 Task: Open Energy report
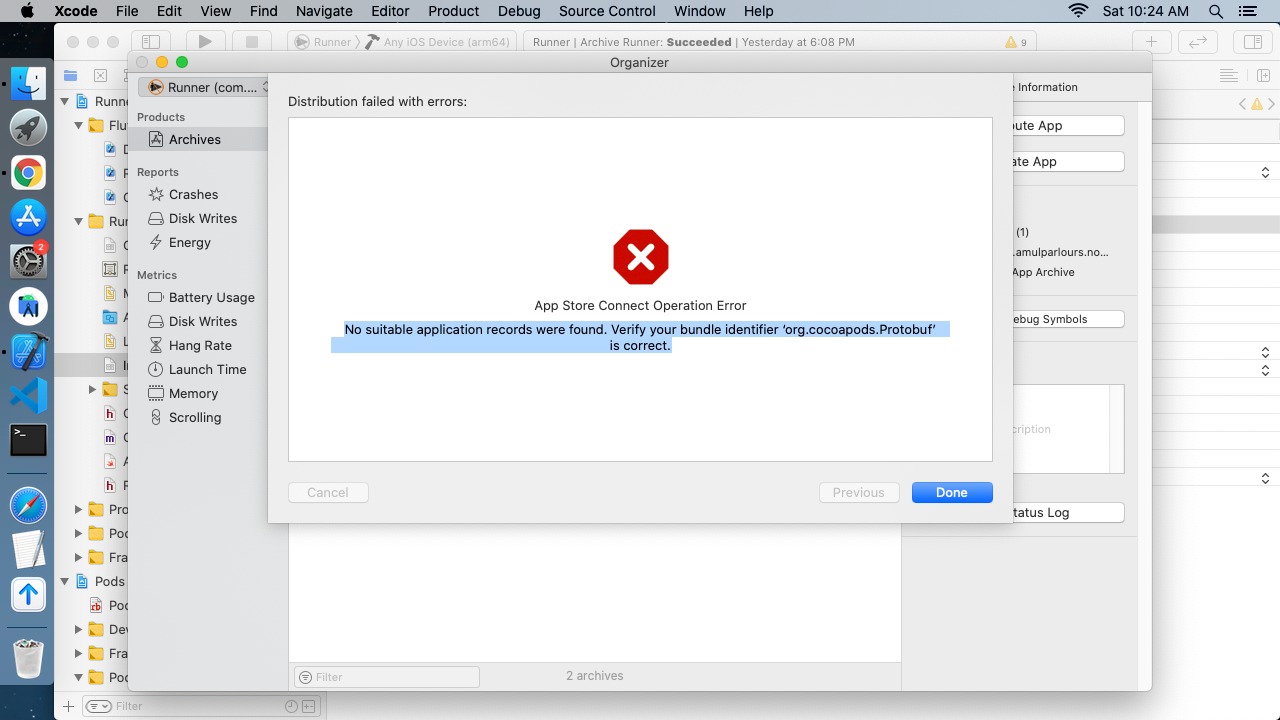pos(180,243)
